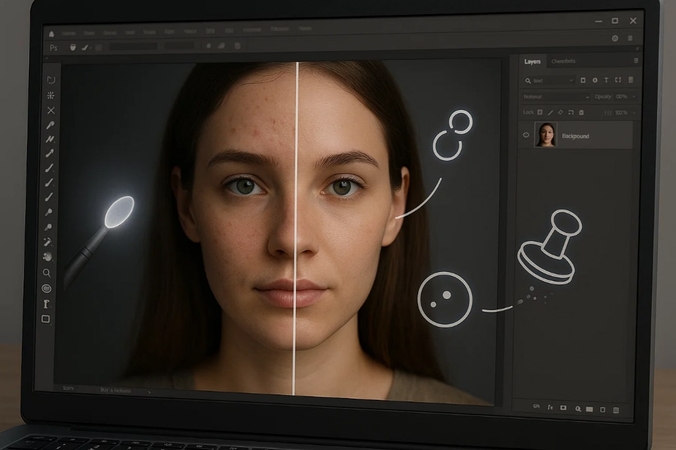
Task: Click the text layer filter T icon
Action: pyautogui.click(x=607, y=80)
